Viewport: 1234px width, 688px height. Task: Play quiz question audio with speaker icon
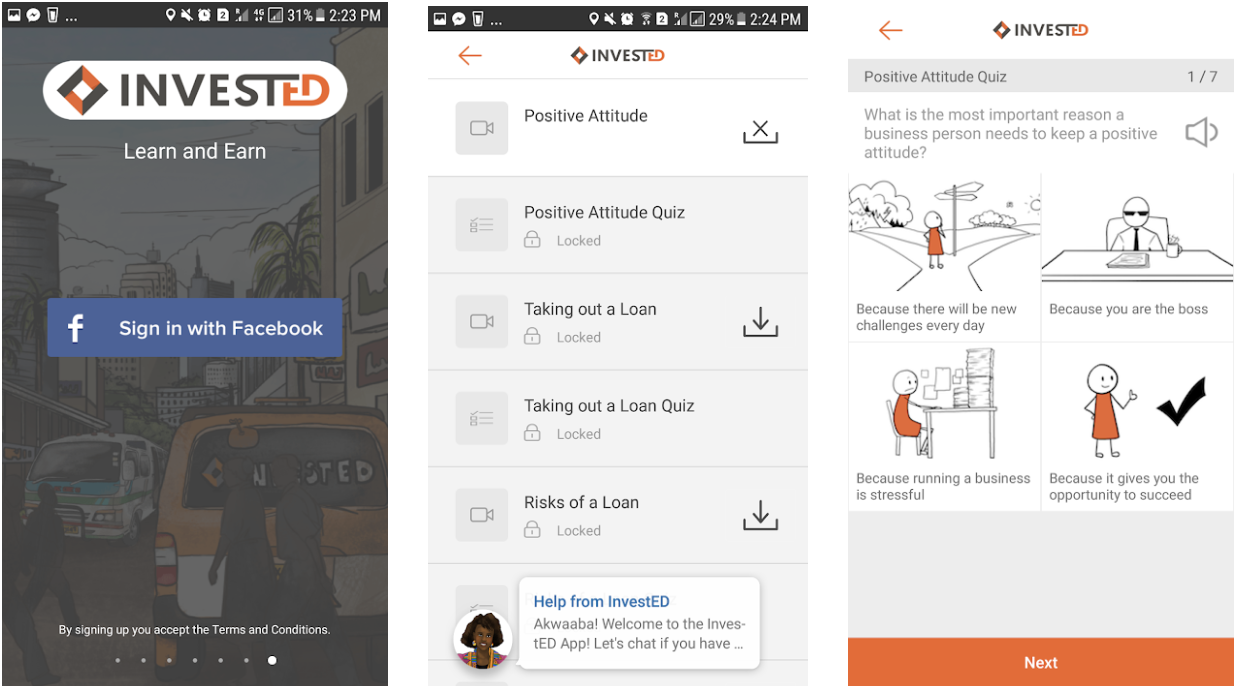pyautogui.click(x=1201, y=132)
